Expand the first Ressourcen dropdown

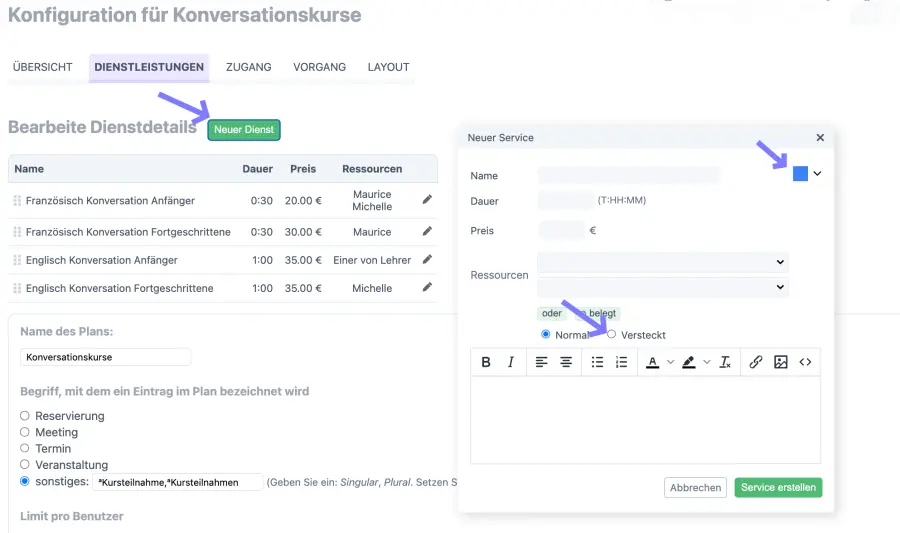coord(663,262)
